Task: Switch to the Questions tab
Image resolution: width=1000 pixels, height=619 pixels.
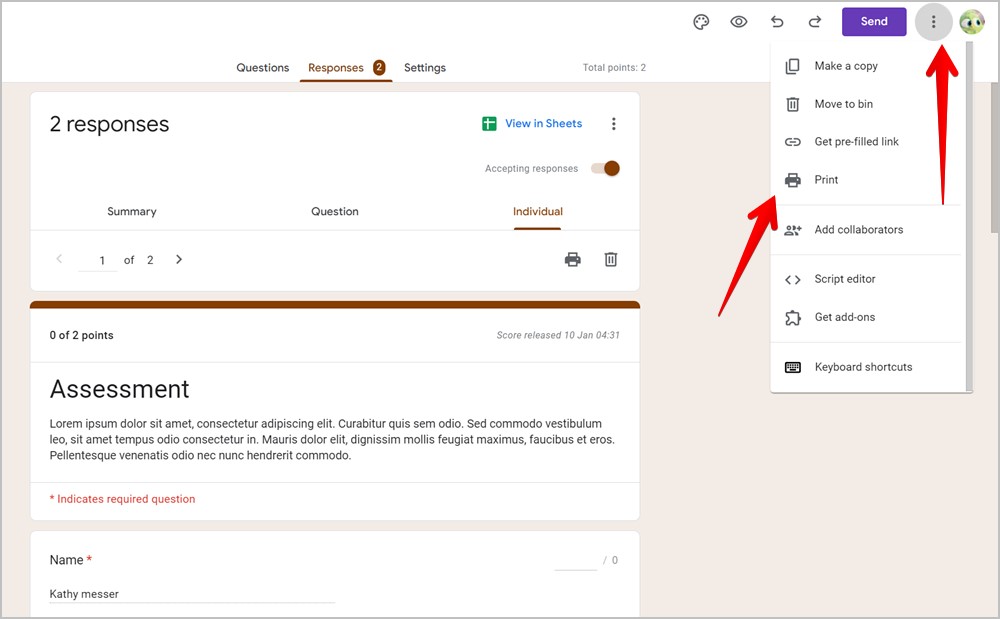Action: click(x=262, y=68)
